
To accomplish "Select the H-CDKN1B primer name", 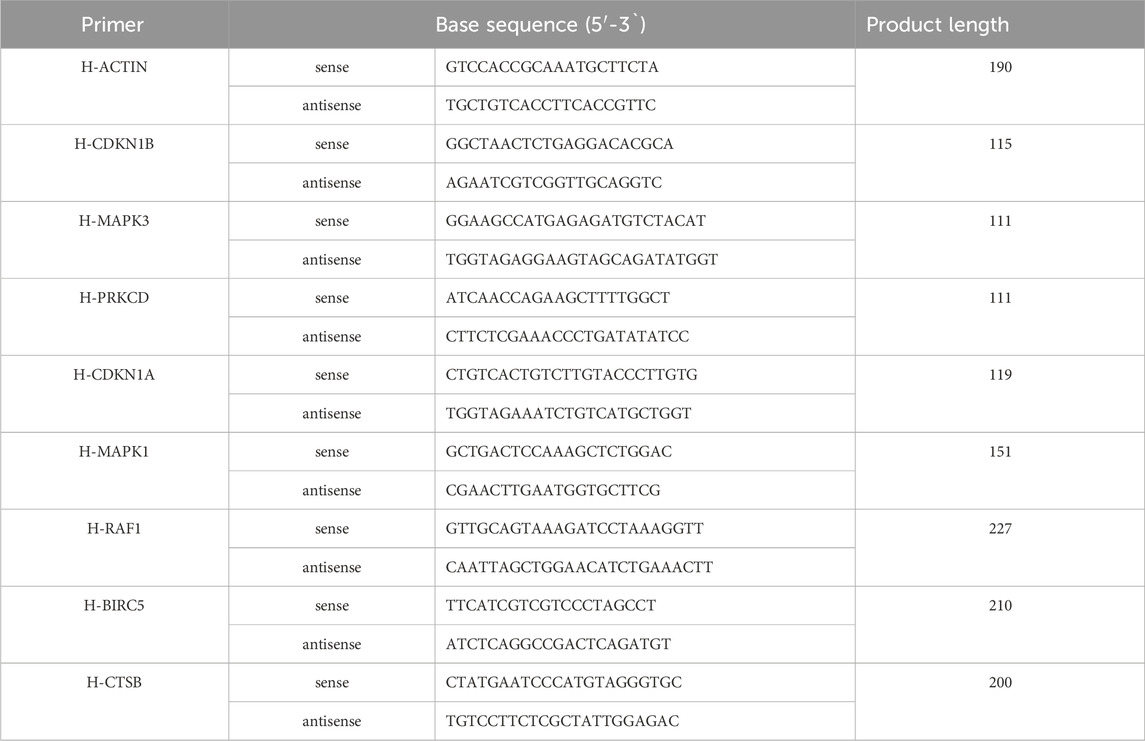I will pos(114,144).
